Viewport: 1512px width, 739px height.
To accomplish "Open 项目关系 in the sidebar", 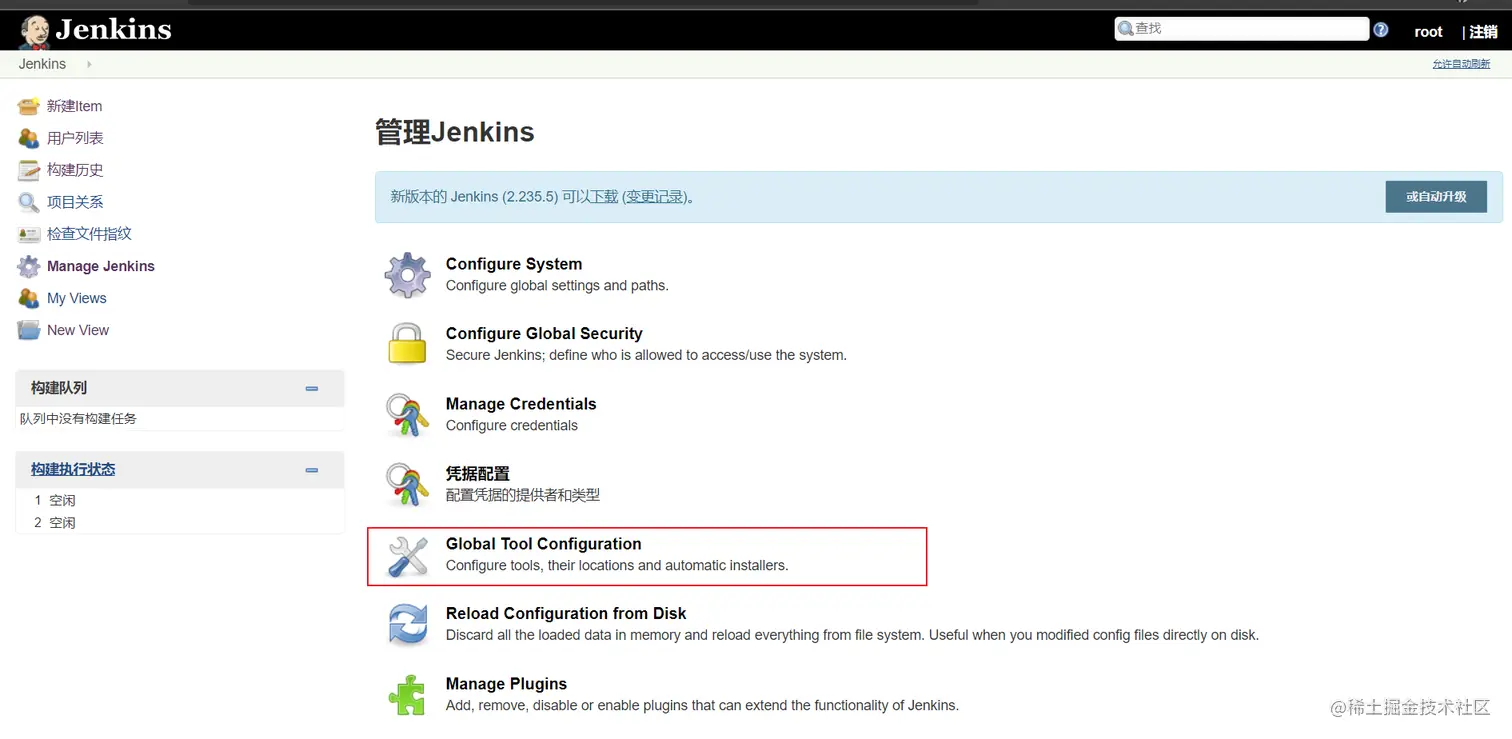I will (75, 202).
